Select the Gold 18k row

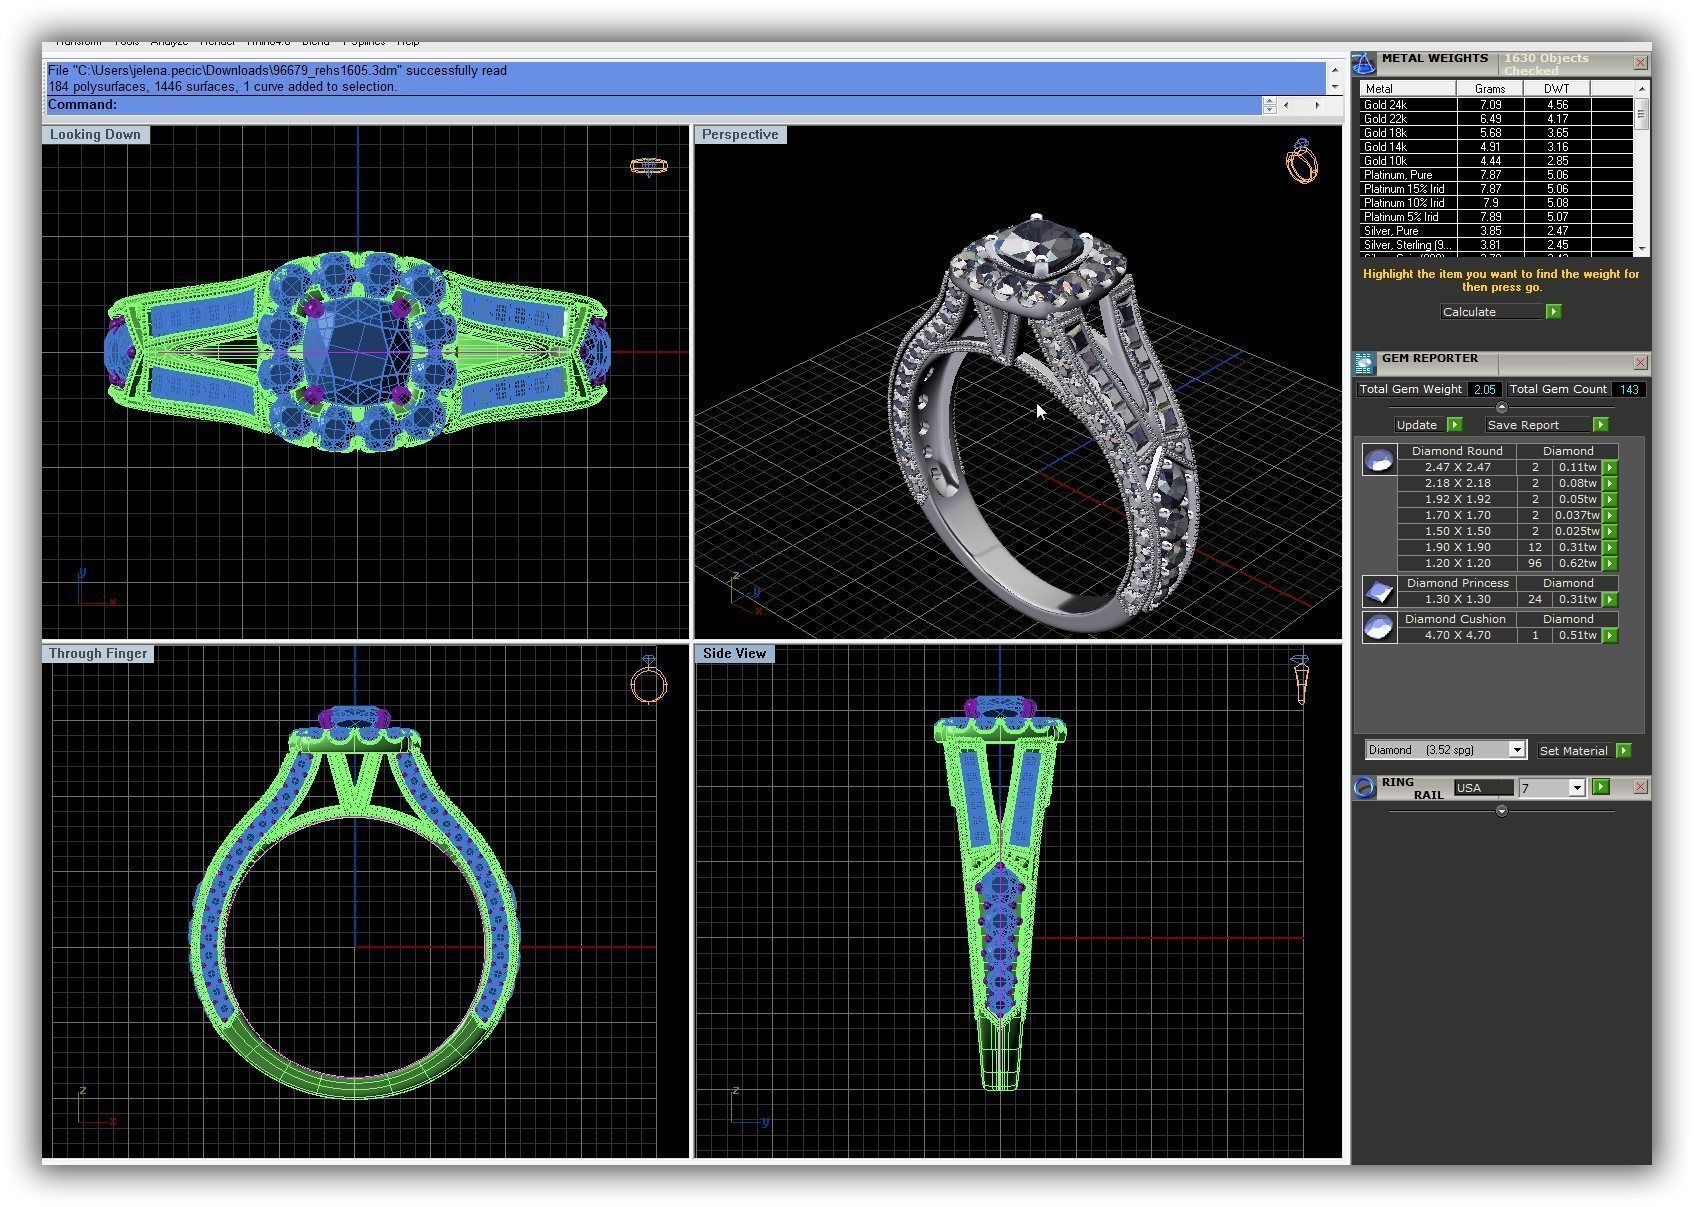pyautogui.click(x=1496, y=132)
